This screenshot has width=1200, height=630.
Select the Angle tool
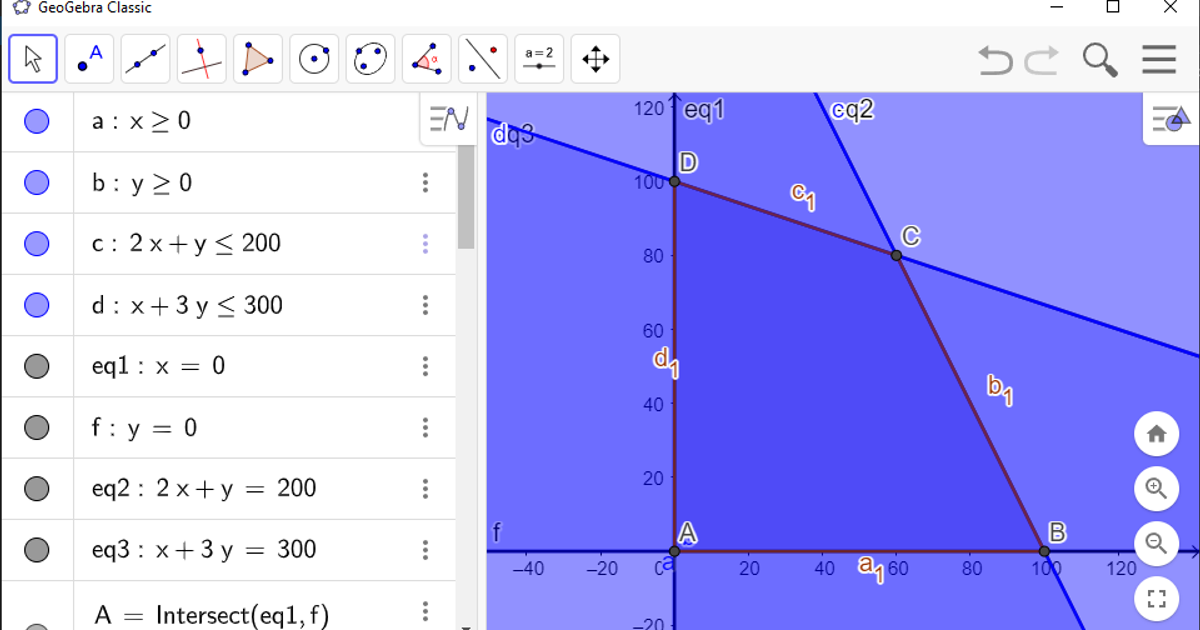[x=427, y=58]
